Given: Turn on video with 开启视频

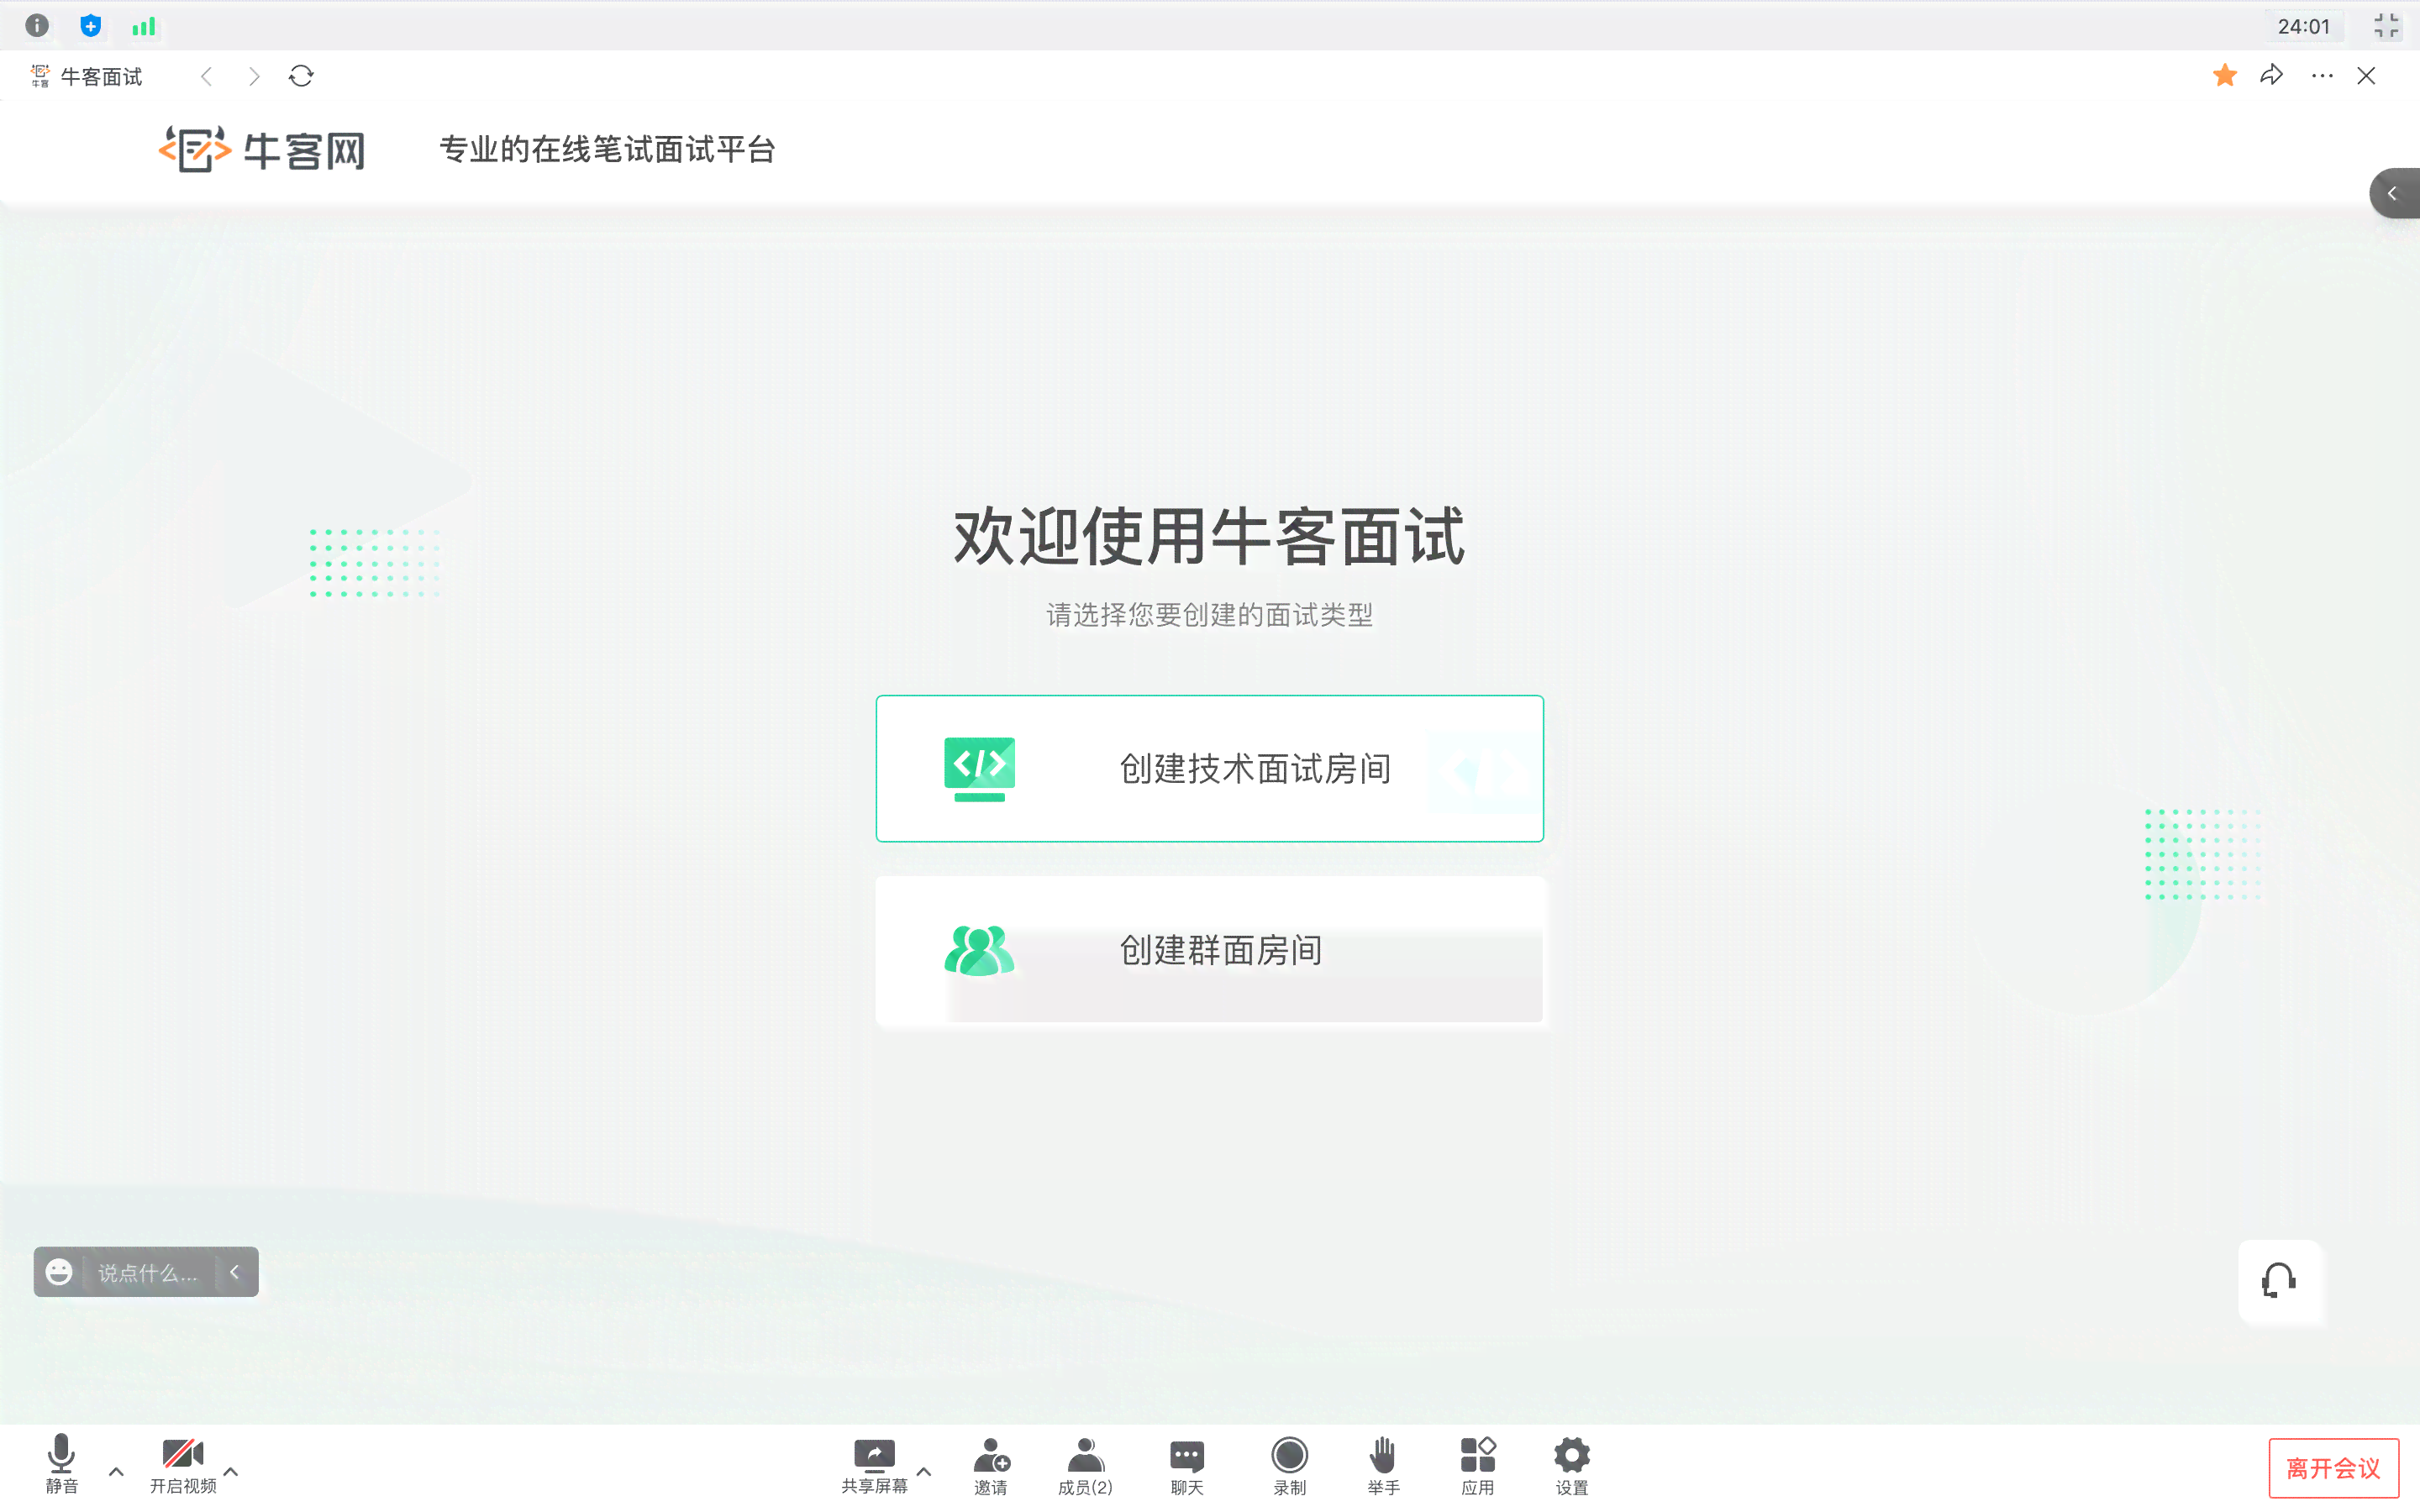Looking at the screenshot, I should pyautogui.click(x=183, y=1464).
